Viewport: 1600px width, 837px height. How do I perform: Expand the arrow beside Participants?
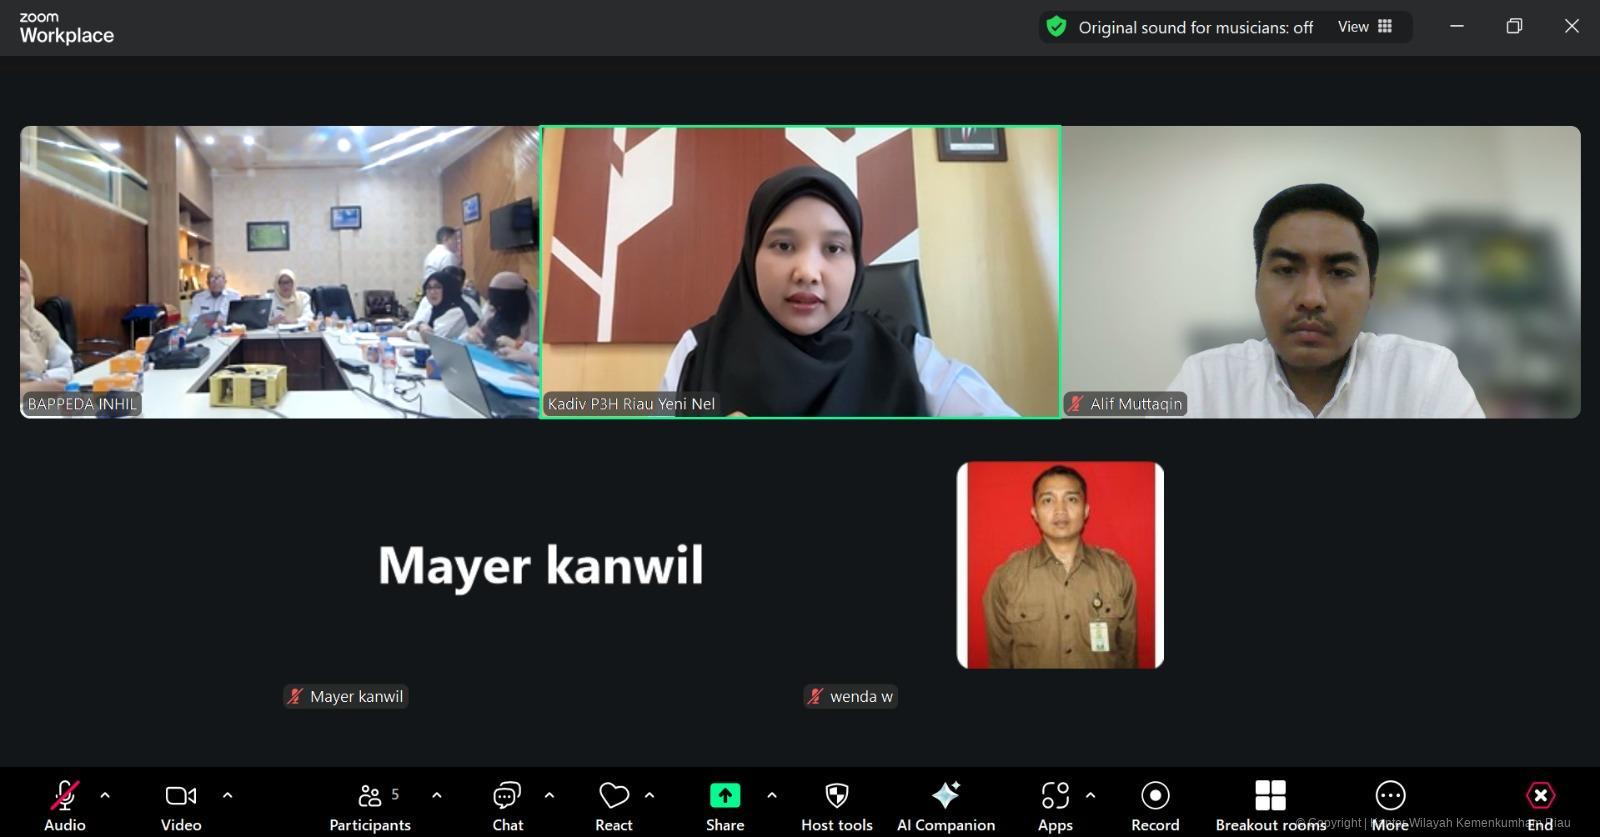(436, 796)
